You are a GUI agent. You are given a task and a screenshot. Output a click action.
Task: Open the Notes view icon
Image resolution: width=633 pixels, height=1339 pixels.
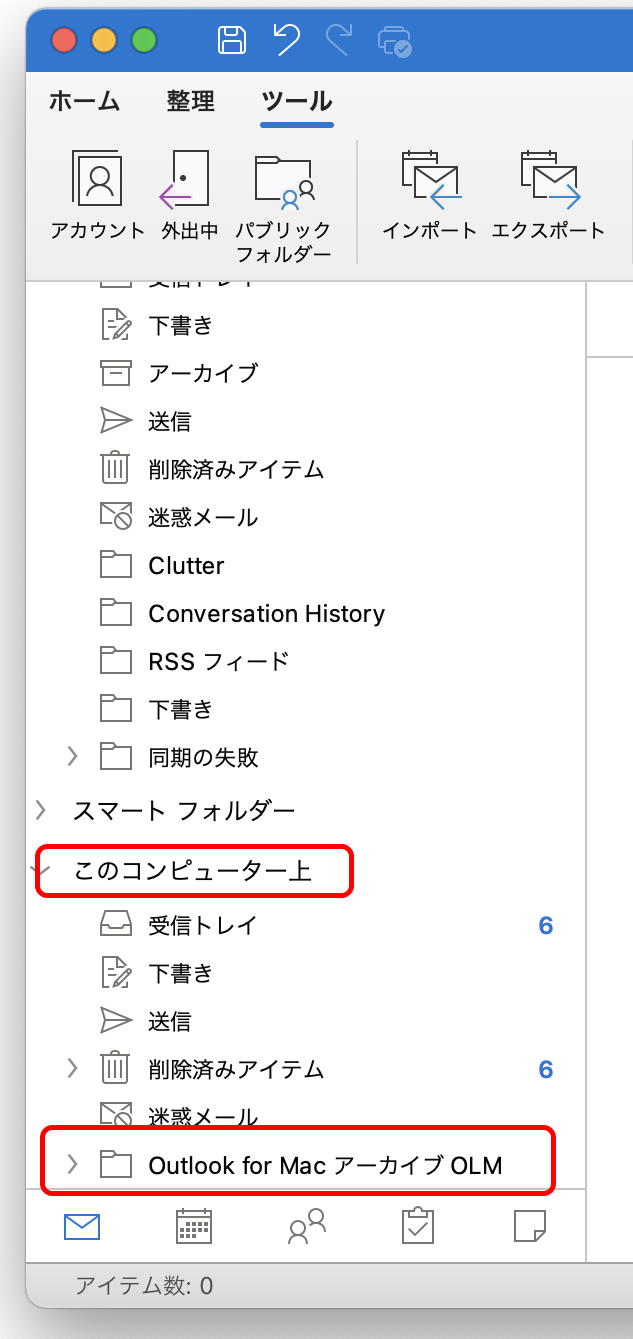530,1226
